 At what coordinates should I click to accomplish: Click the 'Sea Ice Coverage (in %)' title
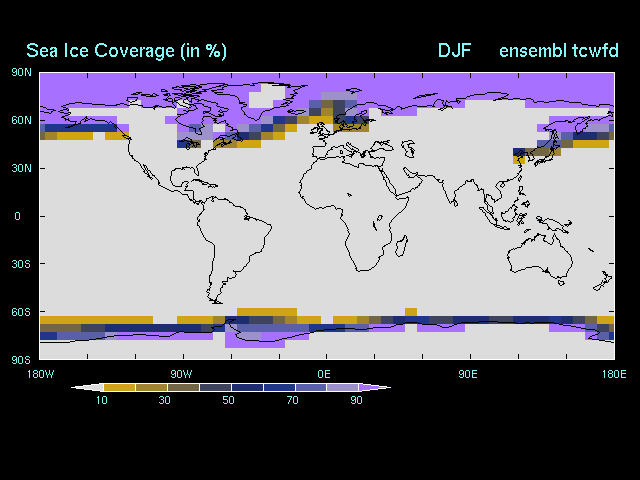pos(126,51)
